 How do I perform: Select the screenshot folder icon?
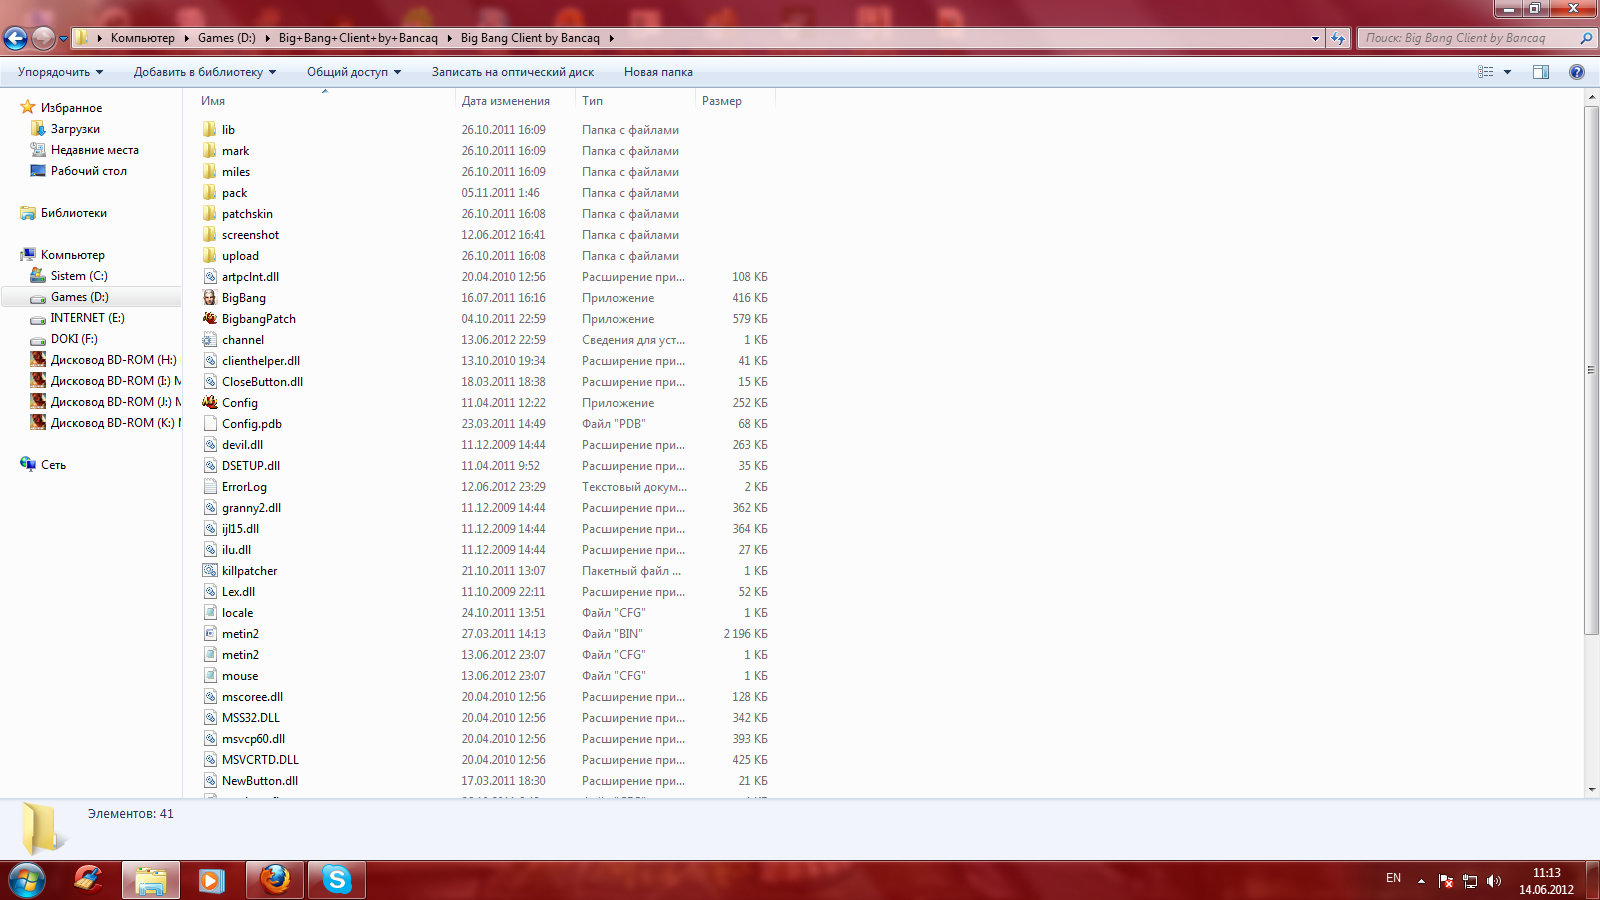(x=209, y=235)
